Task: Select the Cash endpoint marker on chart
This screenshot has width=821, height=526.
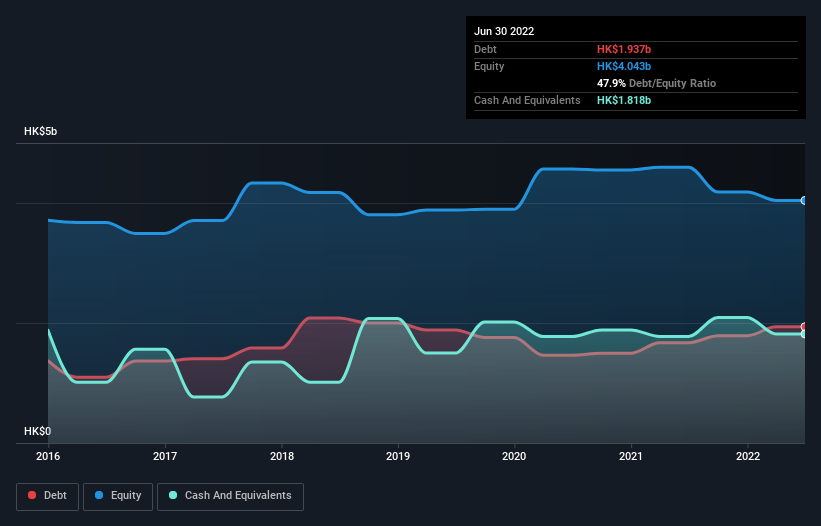Action: point(804,334)
